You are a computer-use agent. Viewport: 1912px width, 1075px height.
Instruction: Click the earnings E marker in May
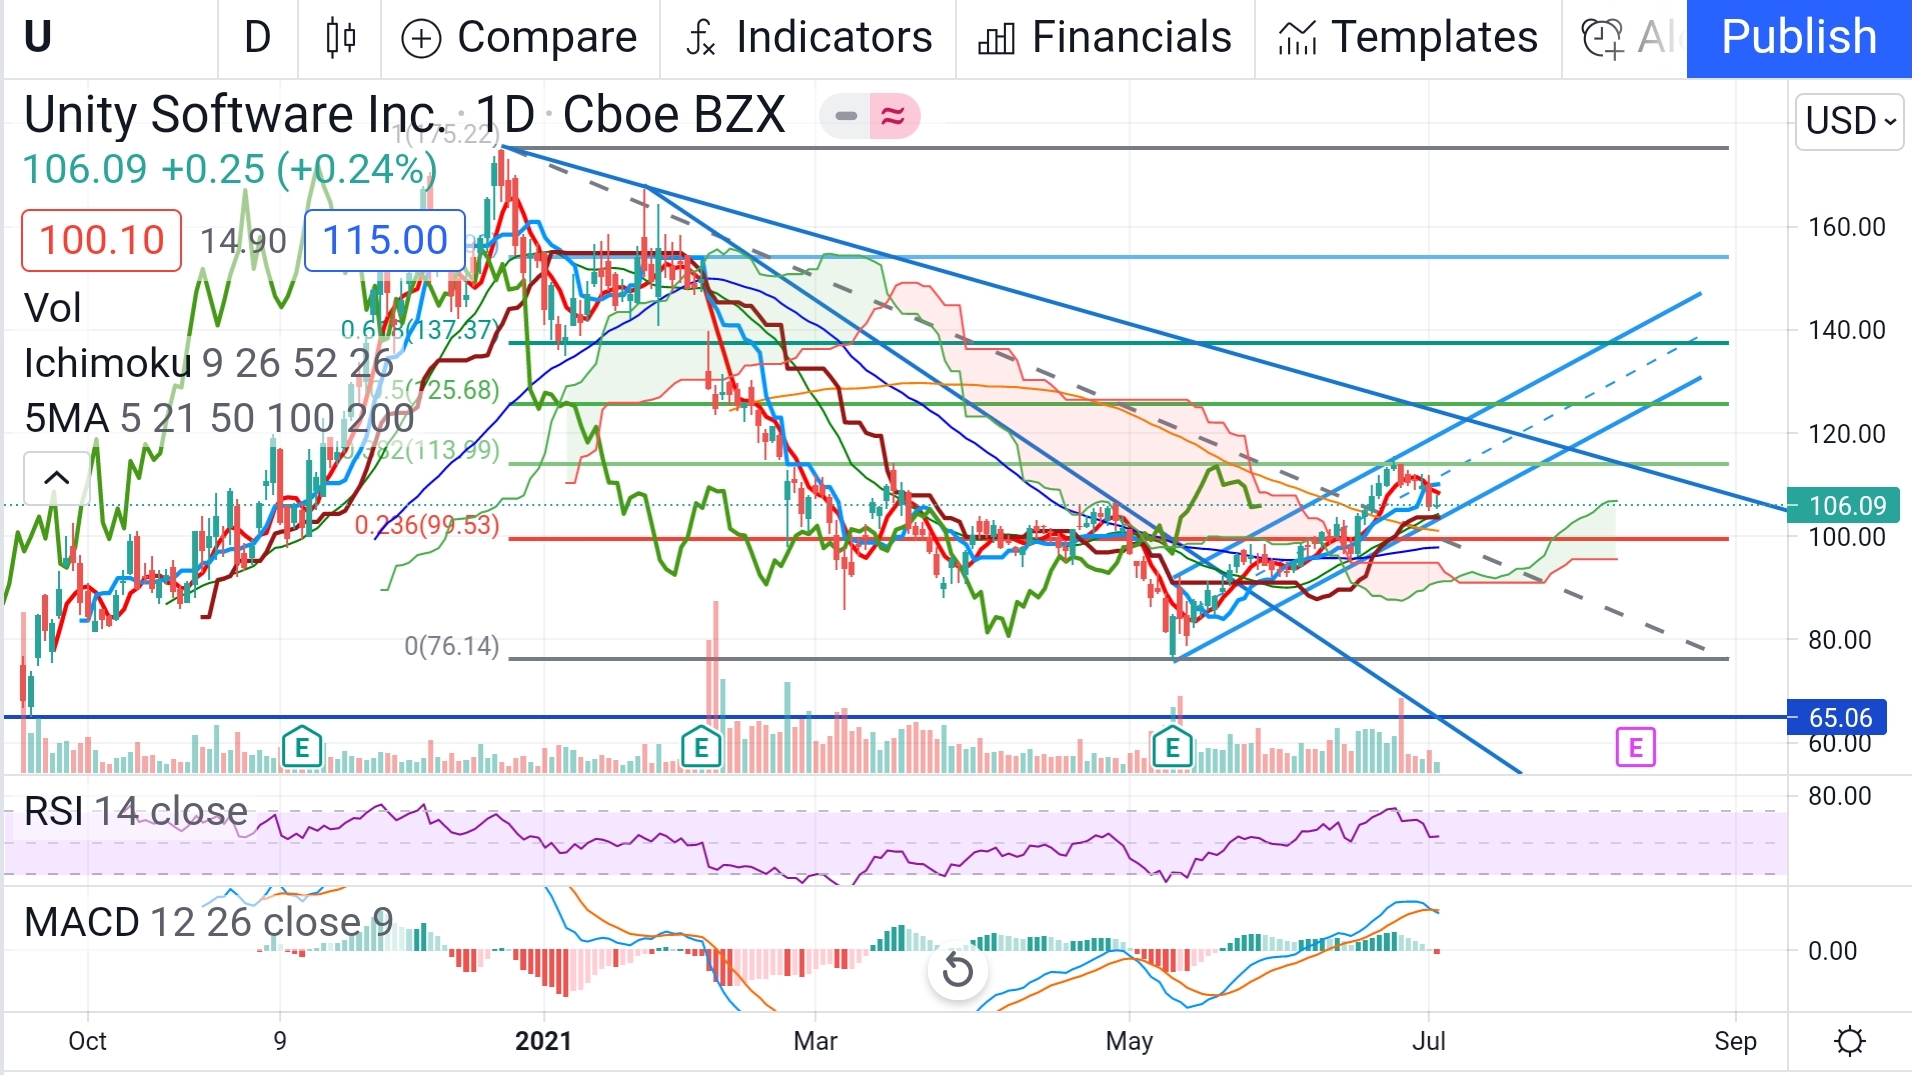click(1172, 747)
